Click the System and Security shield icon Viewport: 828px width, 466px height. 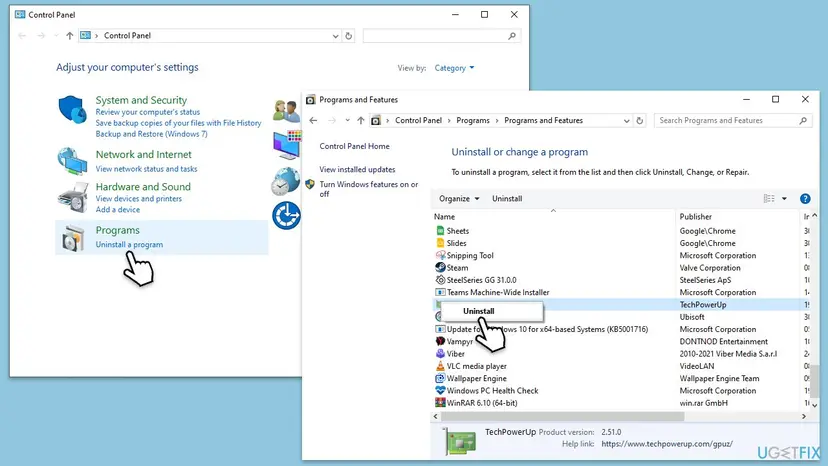(72, 109)
